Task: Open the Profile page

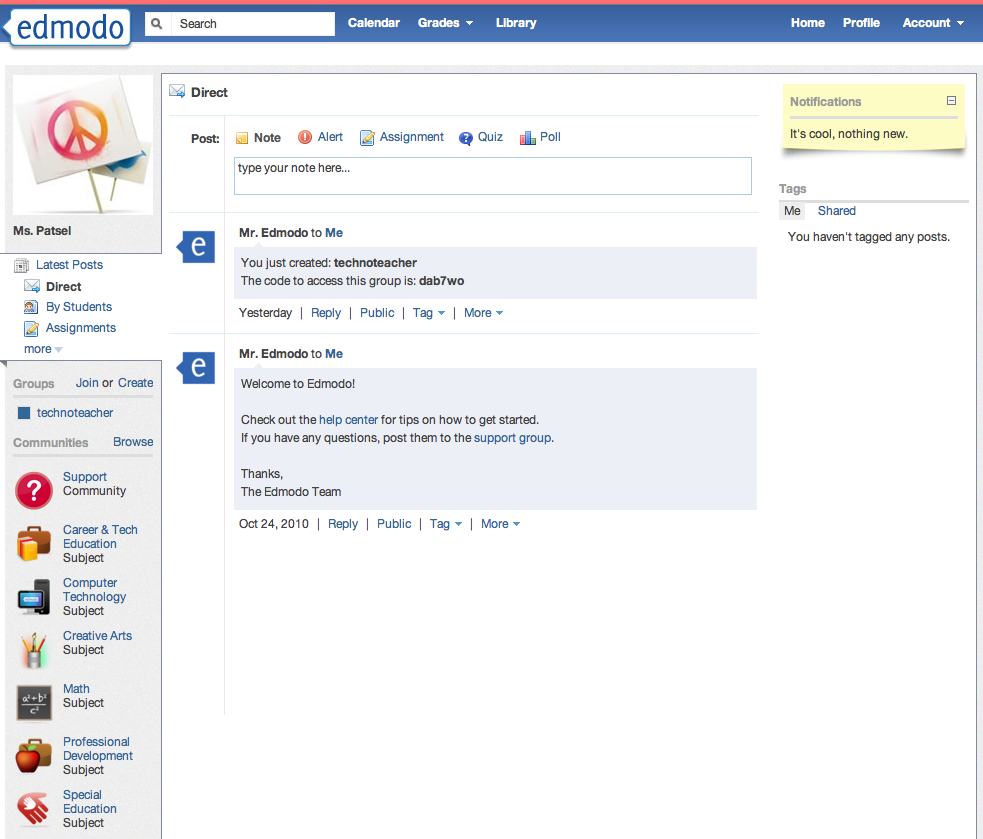Action: tap(861, 23)
